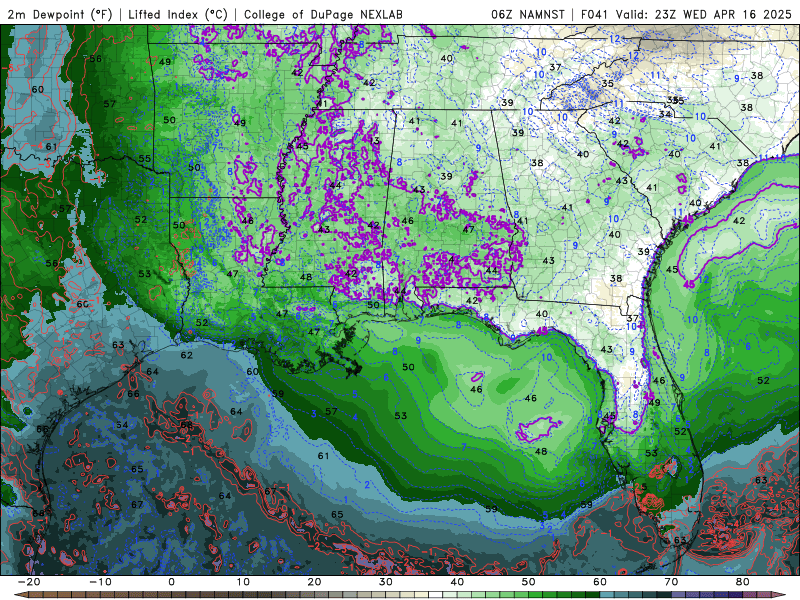This screenshot has height=600, width=800.
Task: Click the "30" color scale label
Action: (x=386, y=582)
